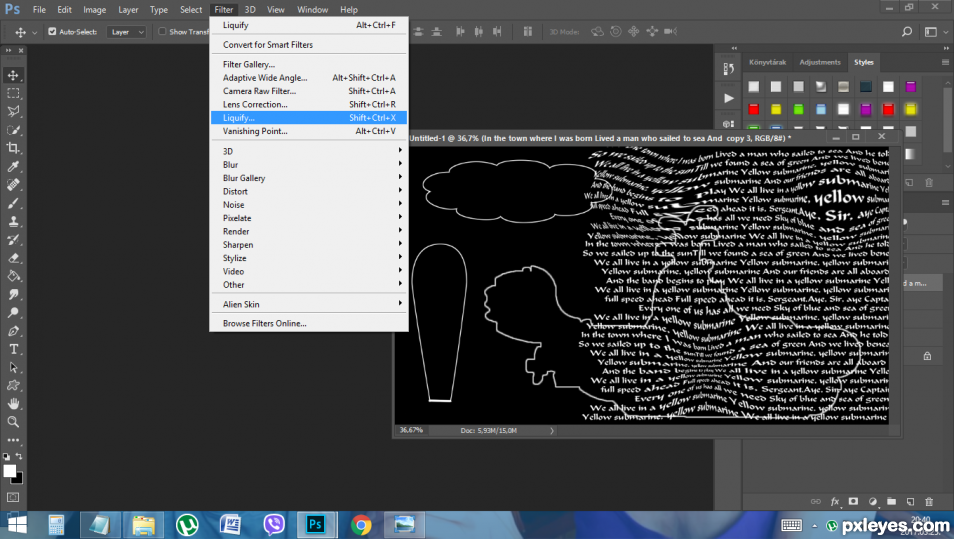Image resolution: width=954 pixels, height=539 pixels.
Task: Choose Camera Raw Filter...
Action: (308, 91)
